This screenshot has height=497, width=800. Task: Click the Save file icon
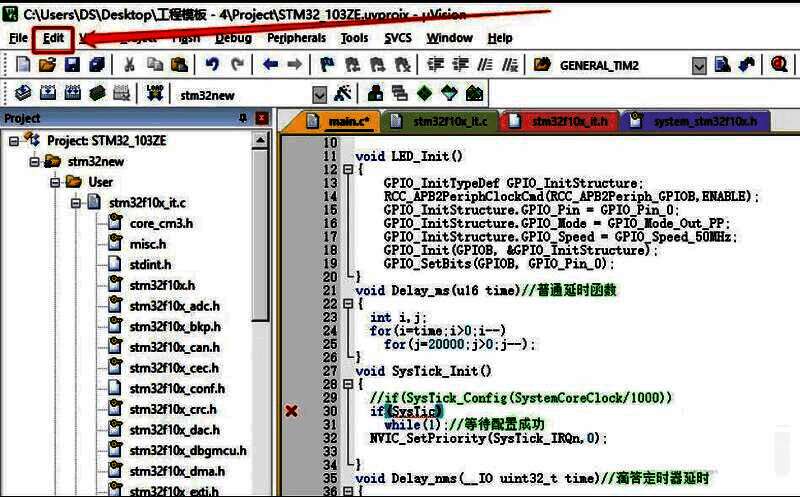pos(72,64)
